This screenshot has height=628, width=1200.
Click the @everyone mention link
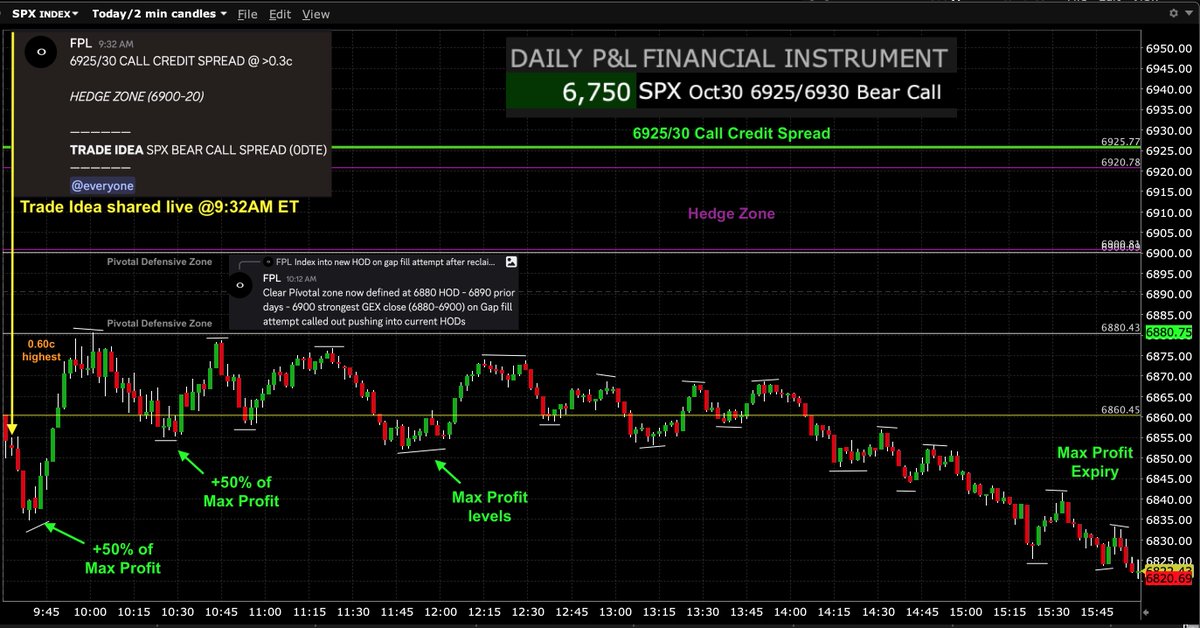pyautogui.click(x=102, y=185)
